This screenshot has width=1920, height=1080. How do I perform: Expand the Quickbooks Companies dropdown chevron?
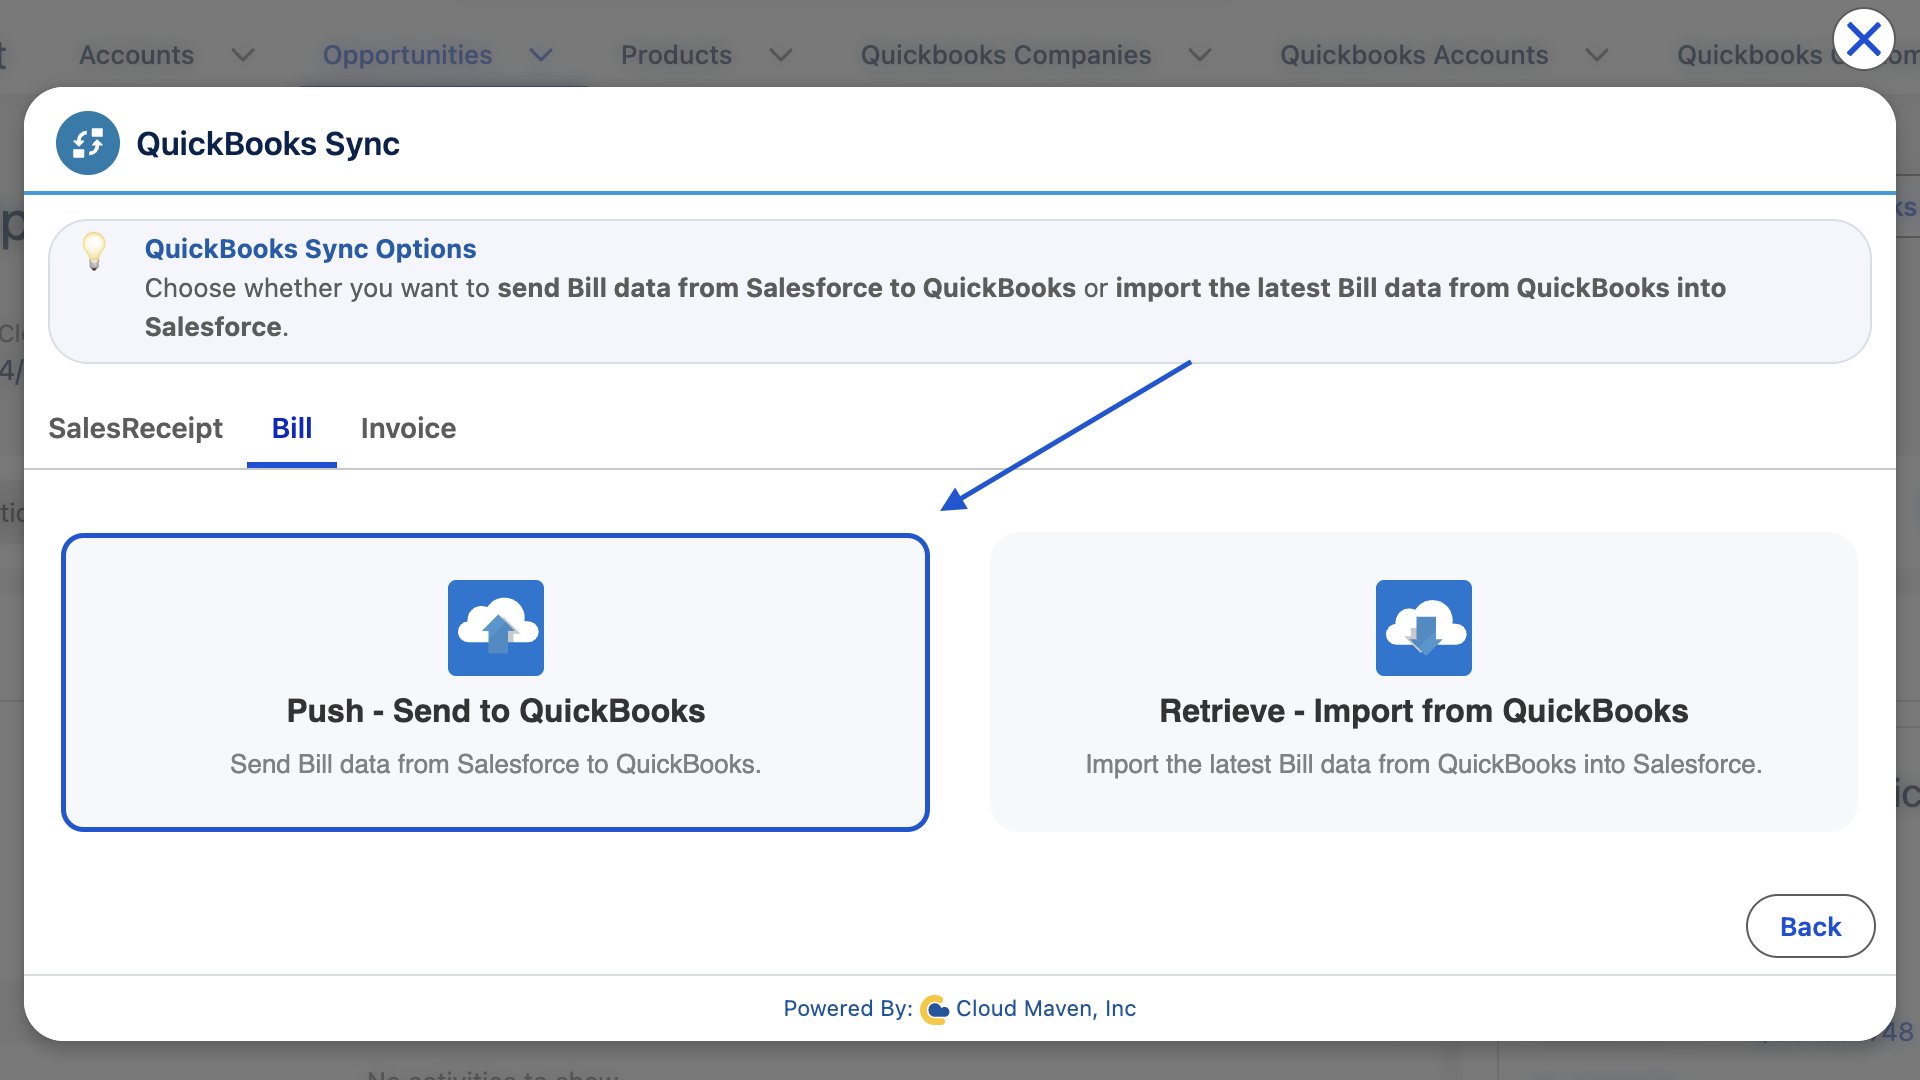pyautogui.click(x=1200, y=55)
